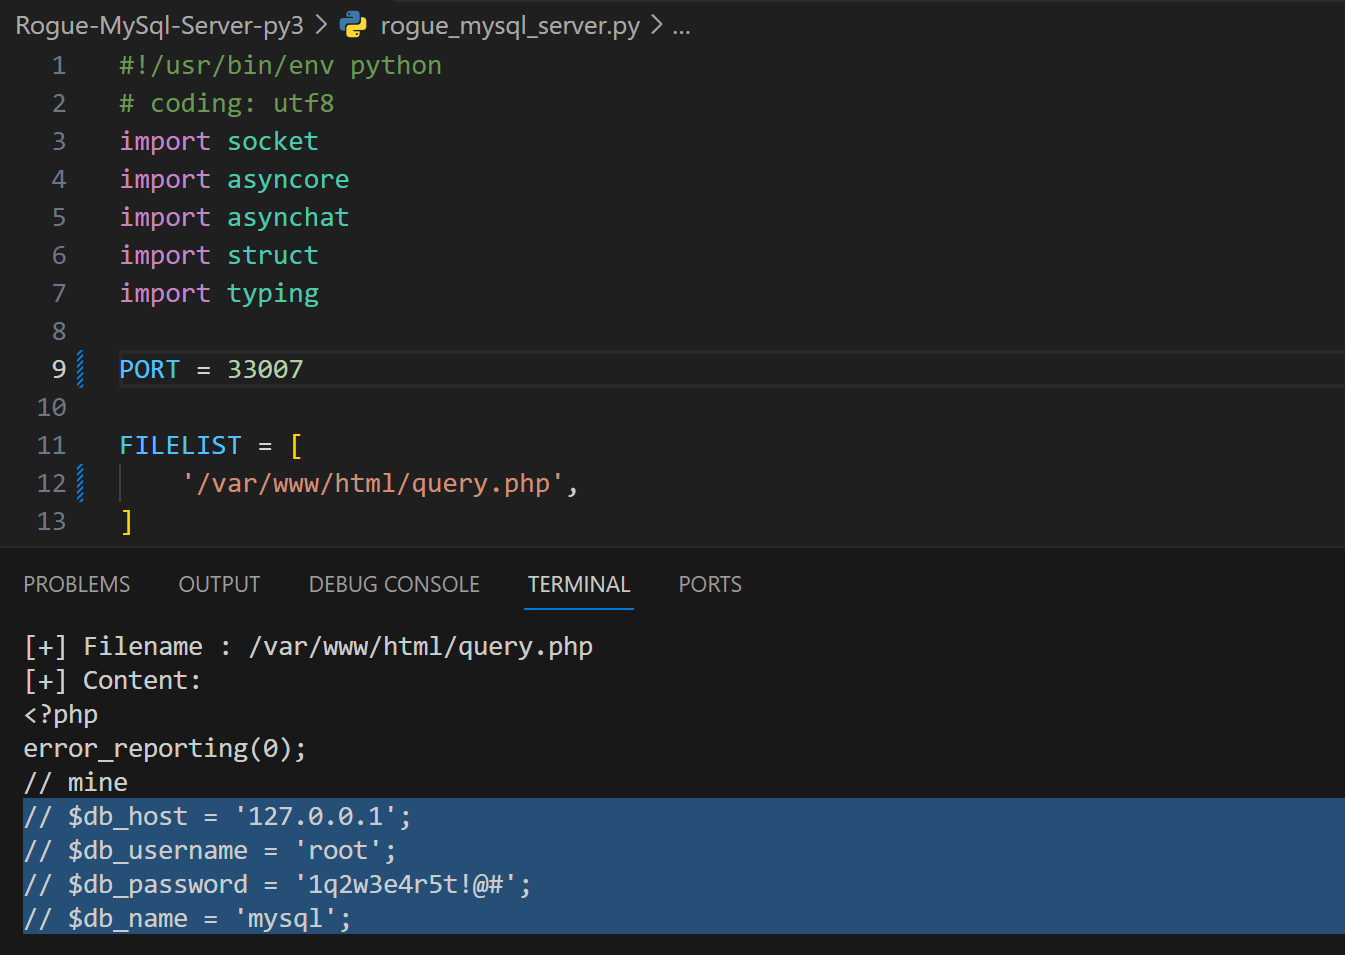Image resolution: width=1345 pixels, height=955 pixels.
Task: Switch to the PROBLEMS panel tab
Action: (x=77, y=584)
